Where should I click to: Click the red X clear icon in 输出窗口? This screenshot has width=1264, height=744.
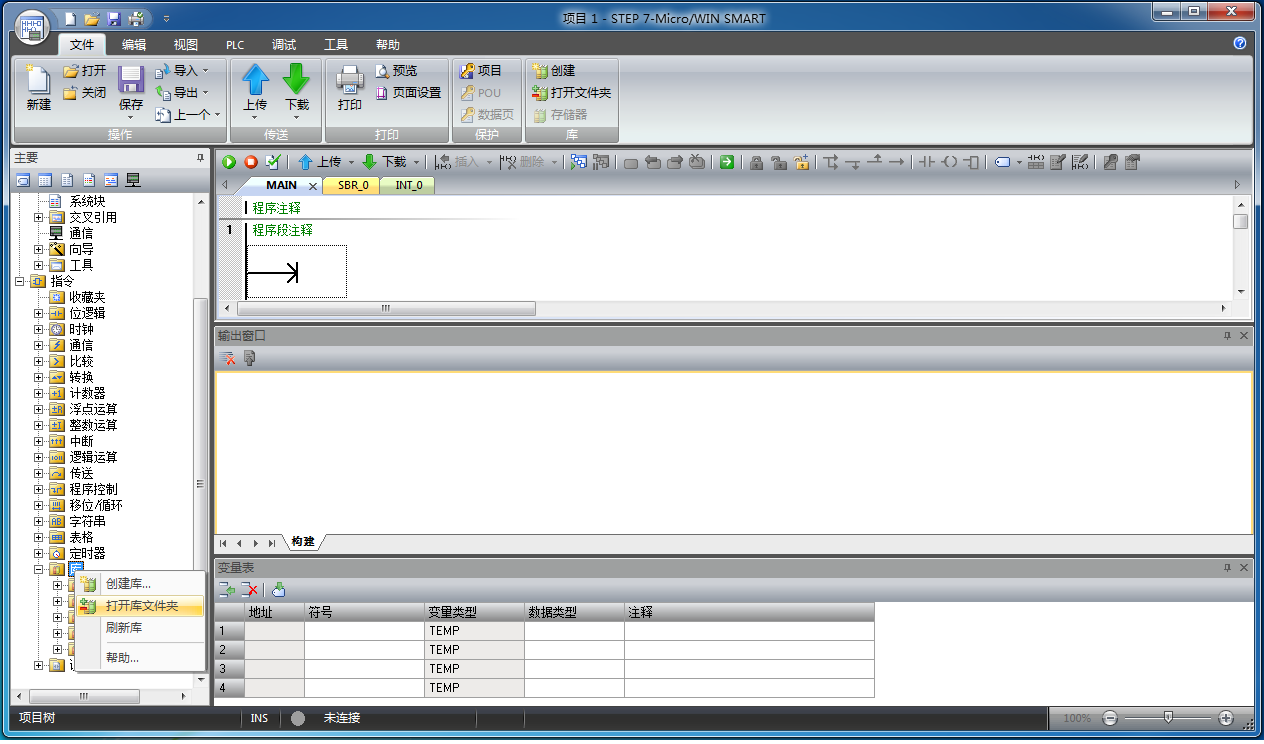click(x=229, y=358)
